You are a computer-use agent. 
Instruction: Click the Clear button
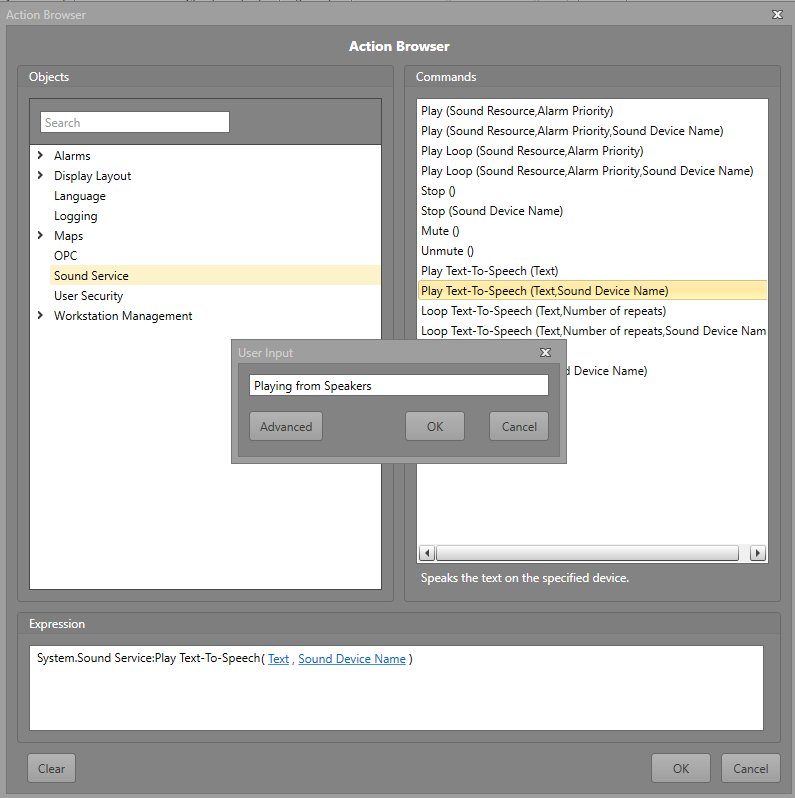[x=51, y=768]
